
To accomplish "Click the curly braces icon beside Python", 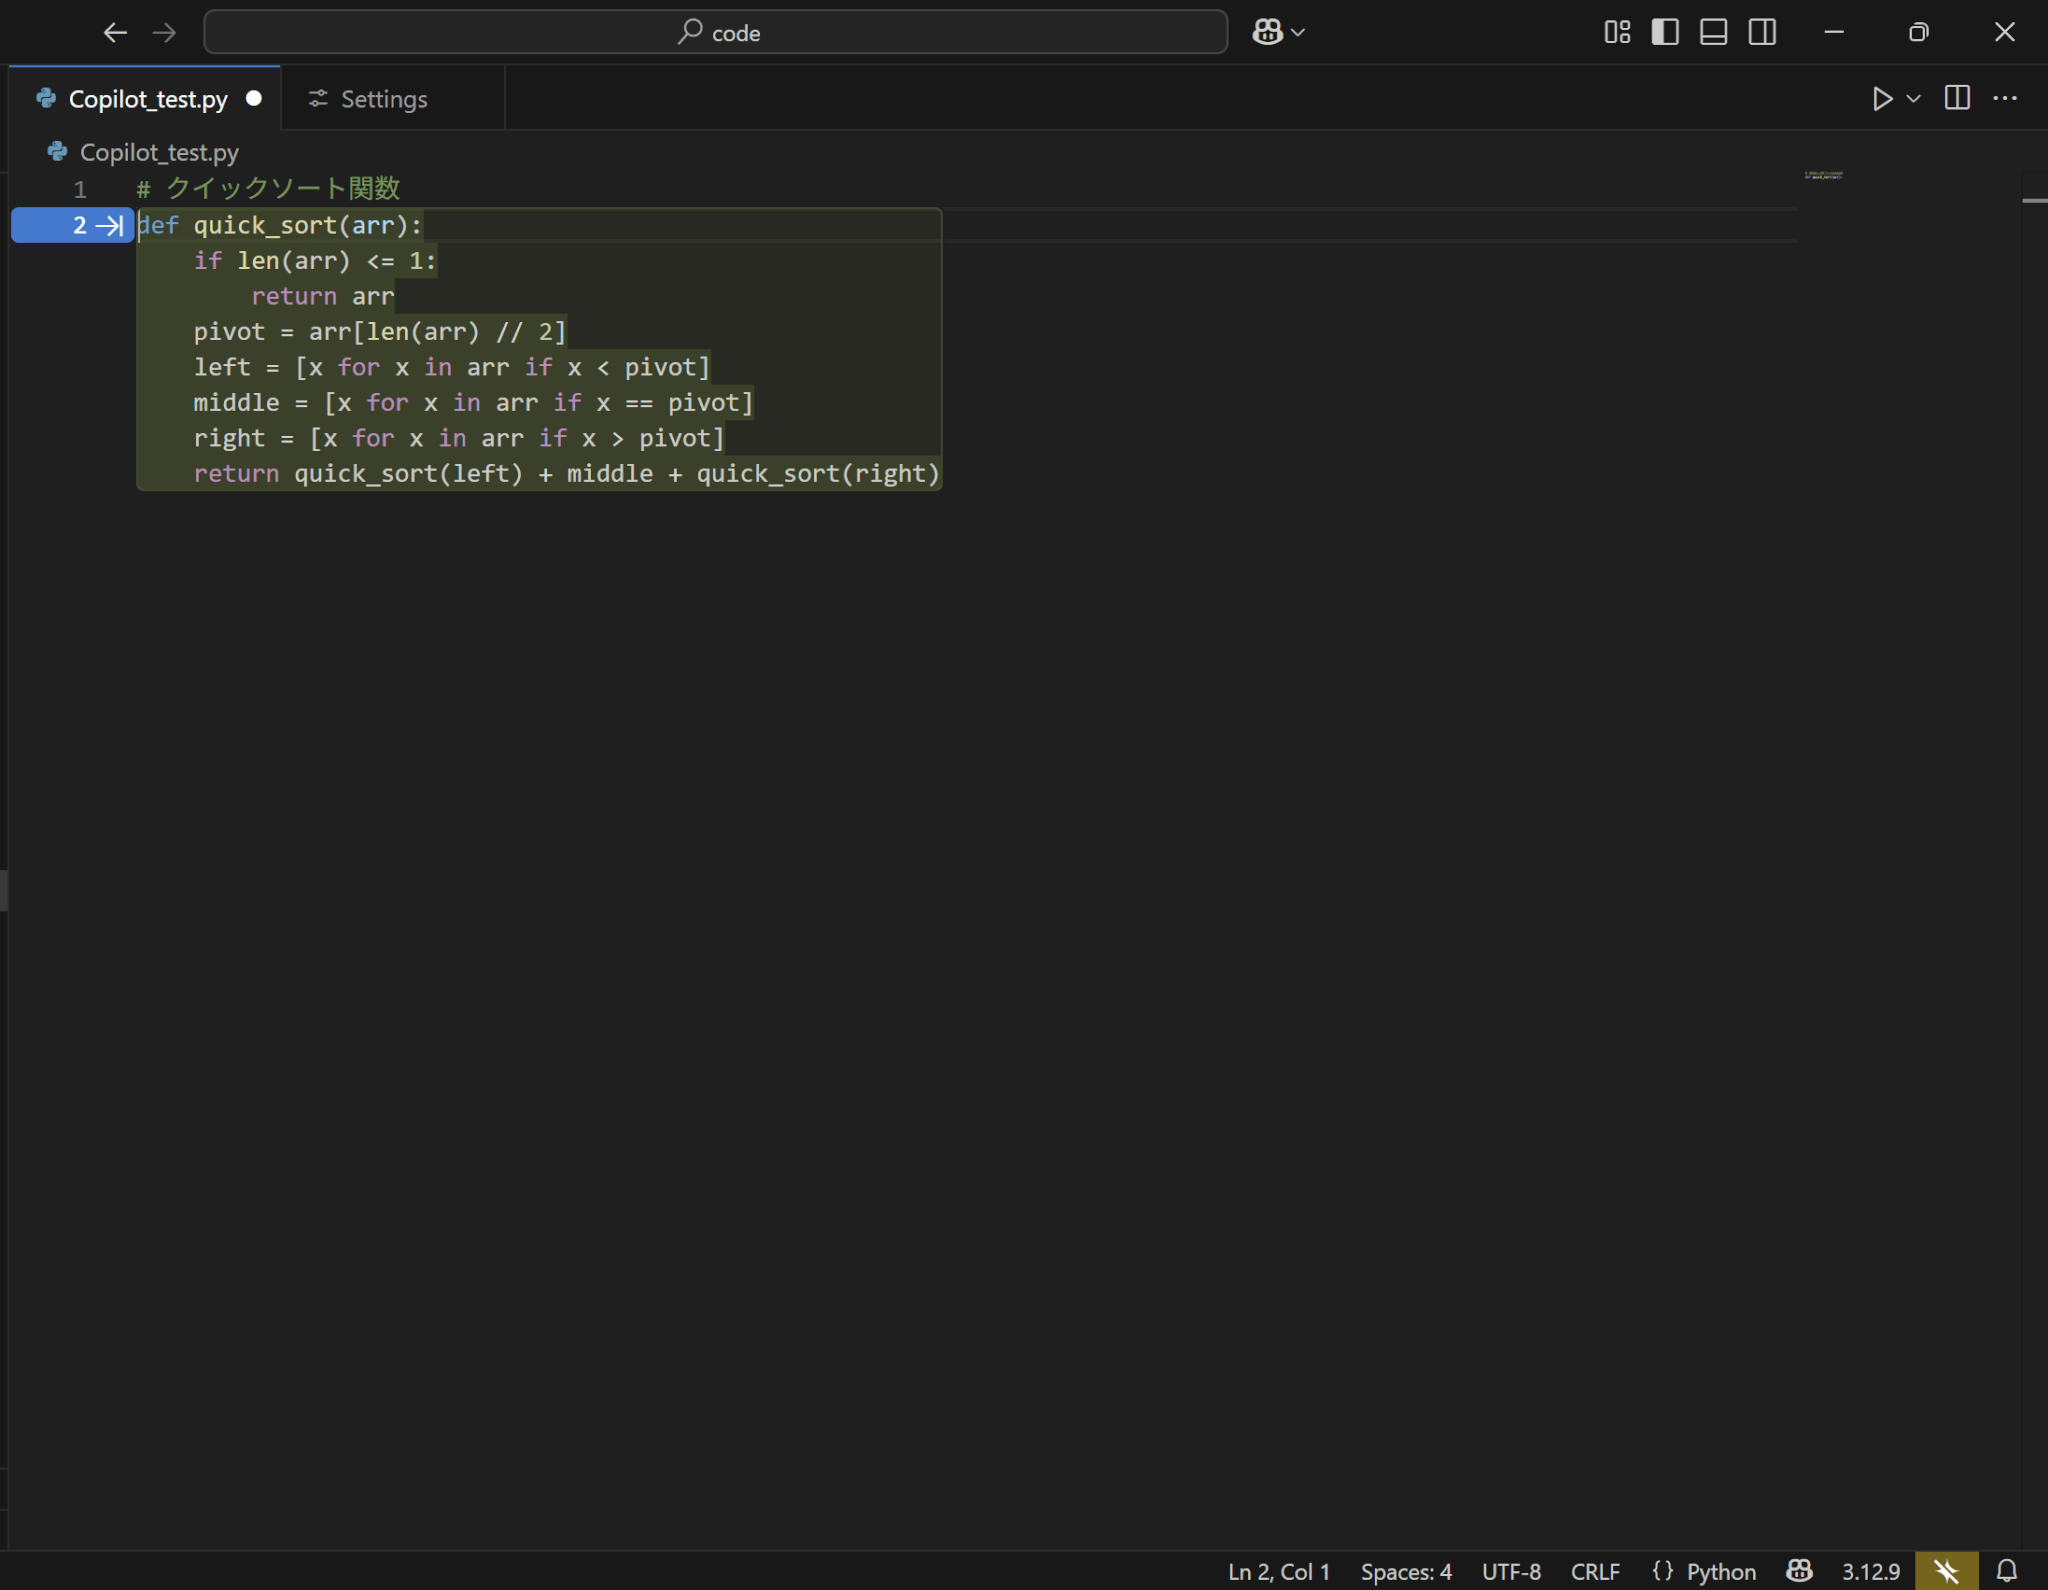I will [x=1662, y=1571].
